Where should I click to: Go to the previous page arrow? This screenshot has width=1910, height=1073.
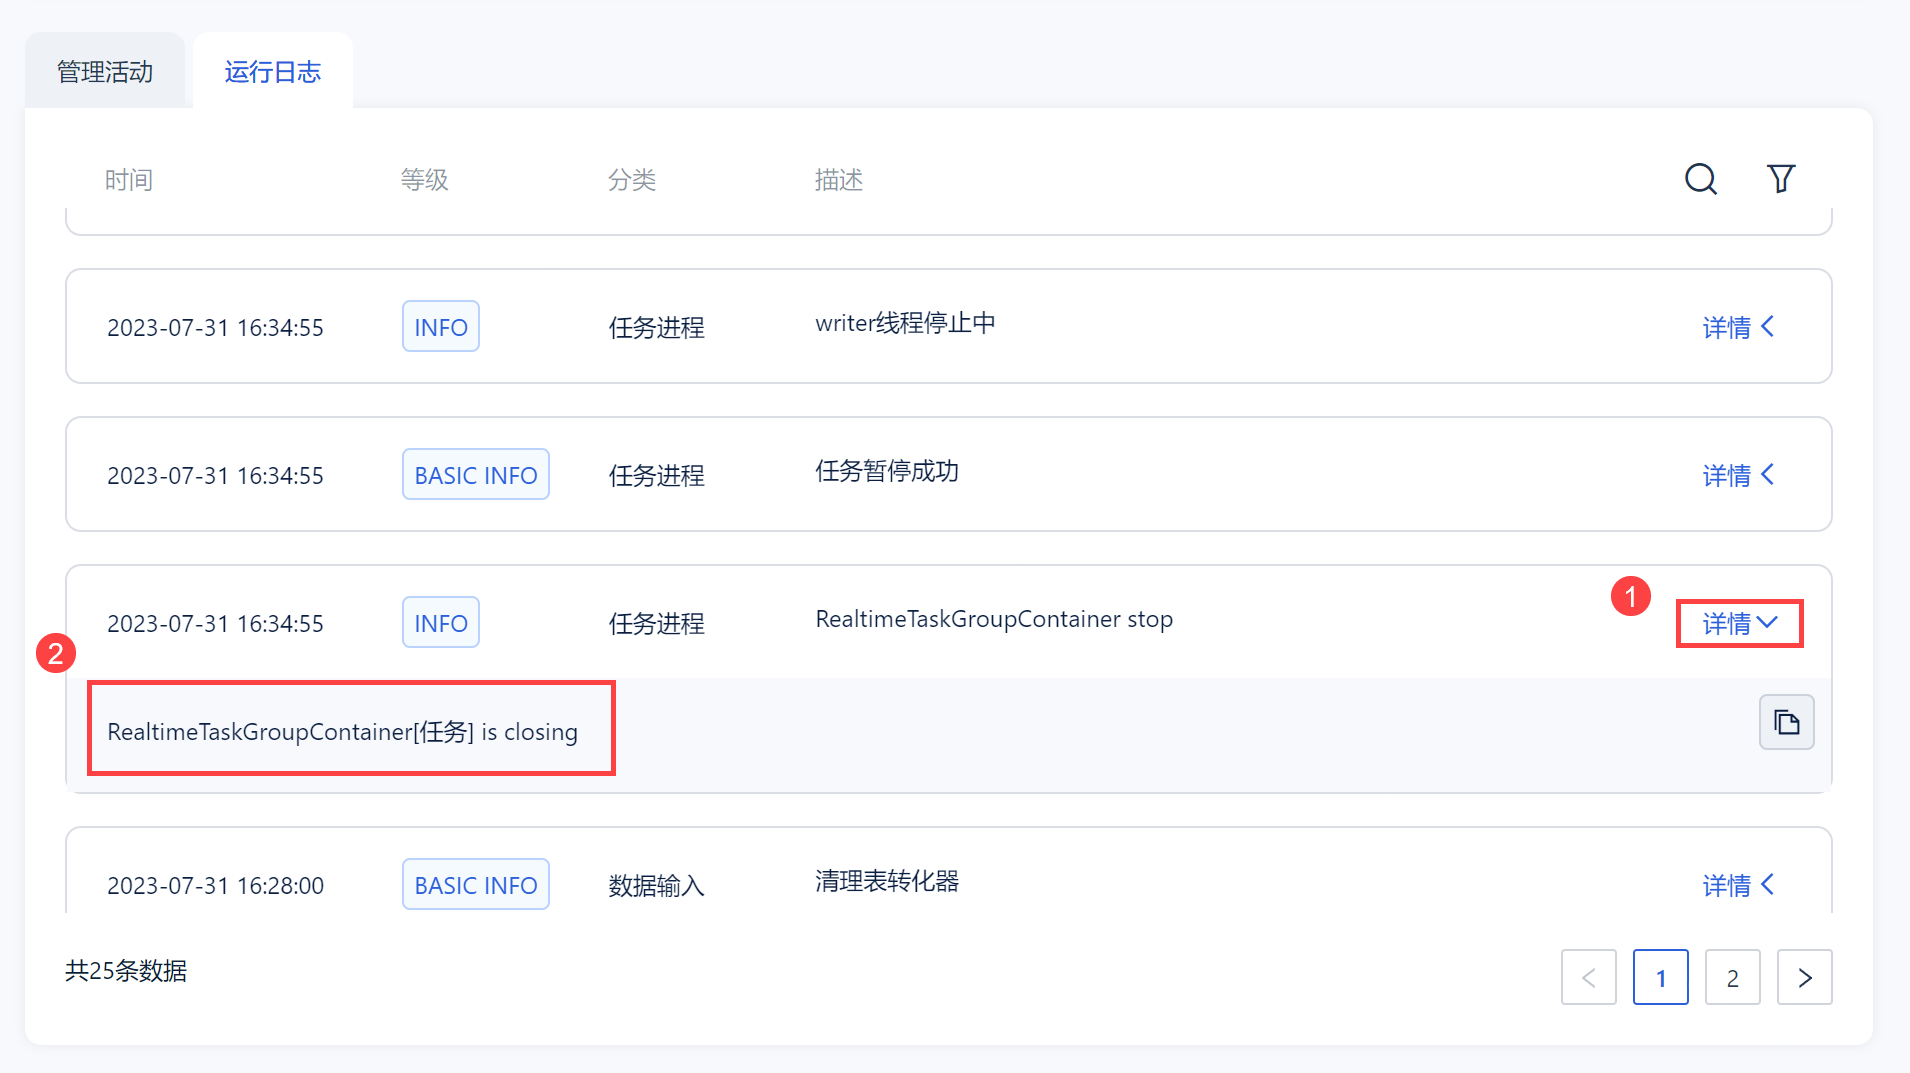1588,977
